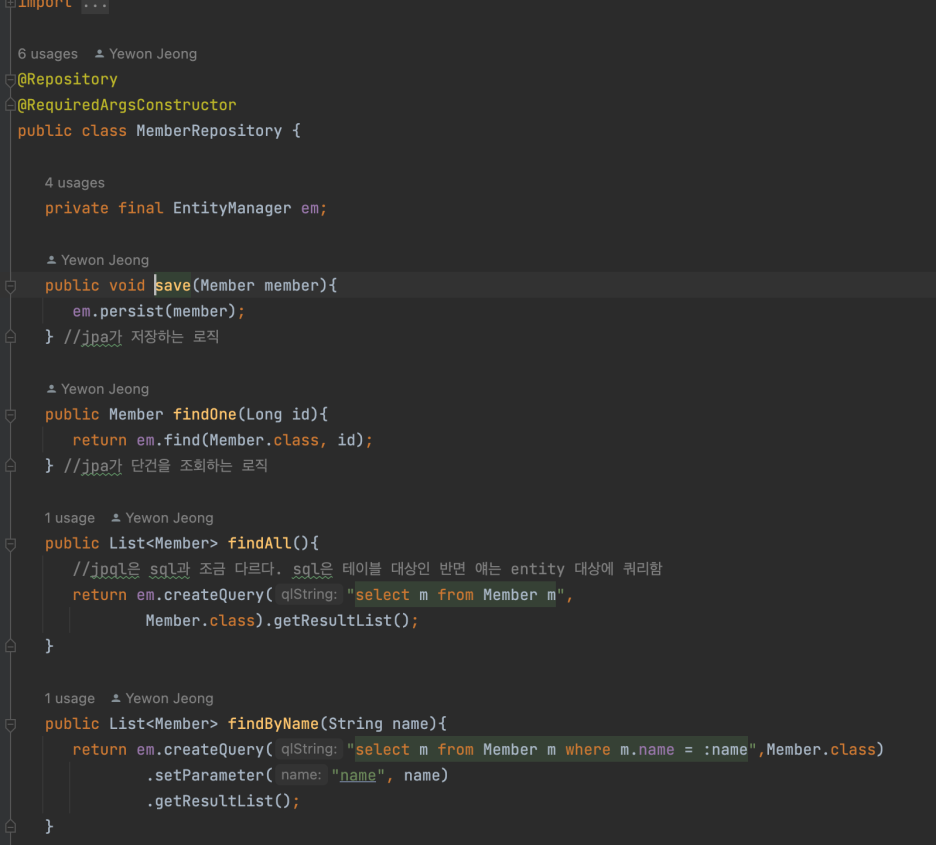Click 'Yewon Jeong' author hint above findAll

click(x=170, y=518)
